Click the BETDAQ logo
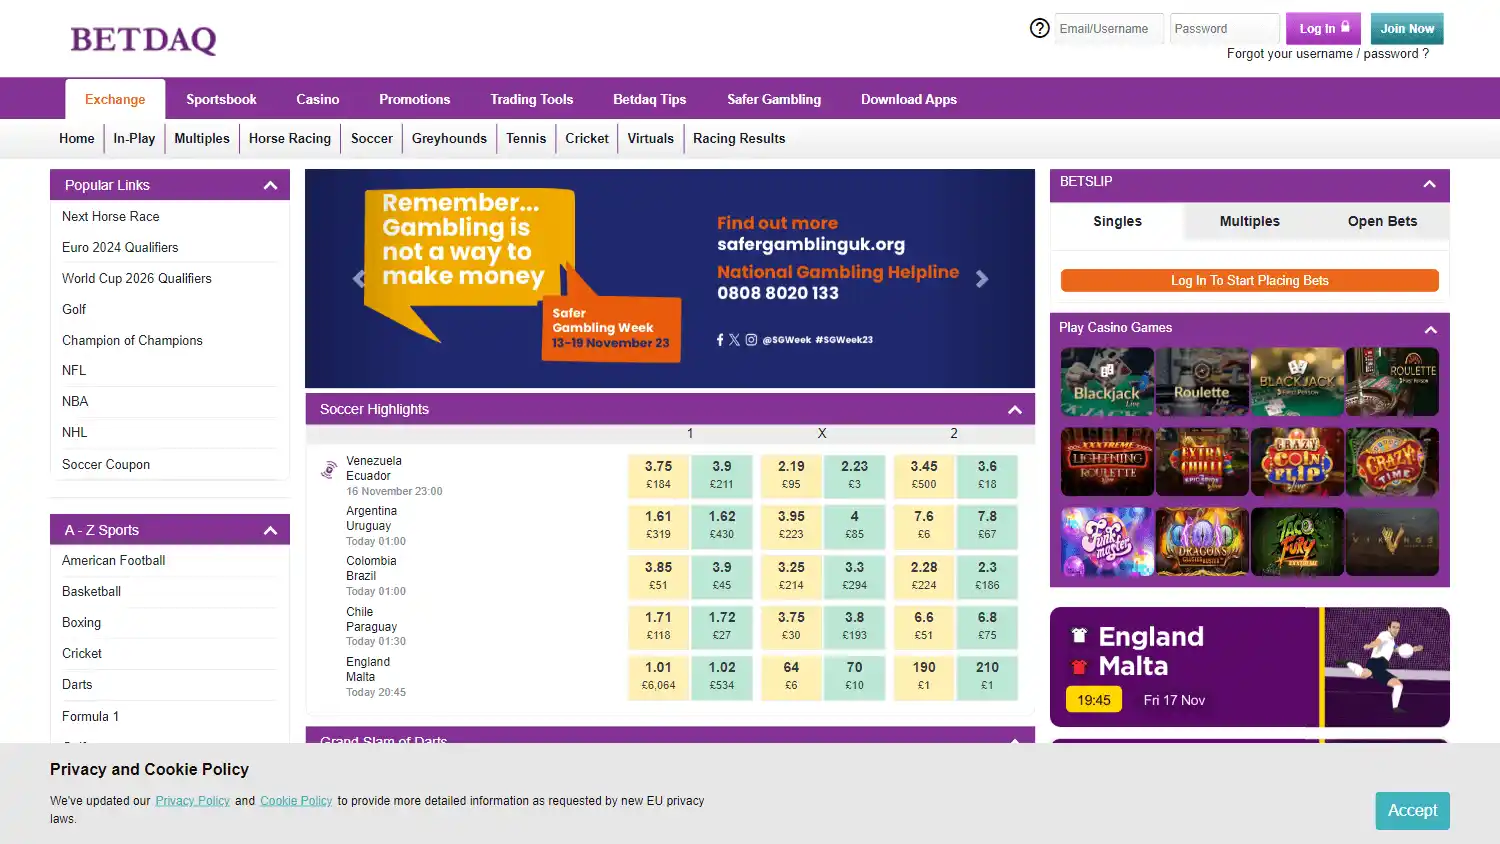The image size is (1500, 844). click(x=143, y=39)
